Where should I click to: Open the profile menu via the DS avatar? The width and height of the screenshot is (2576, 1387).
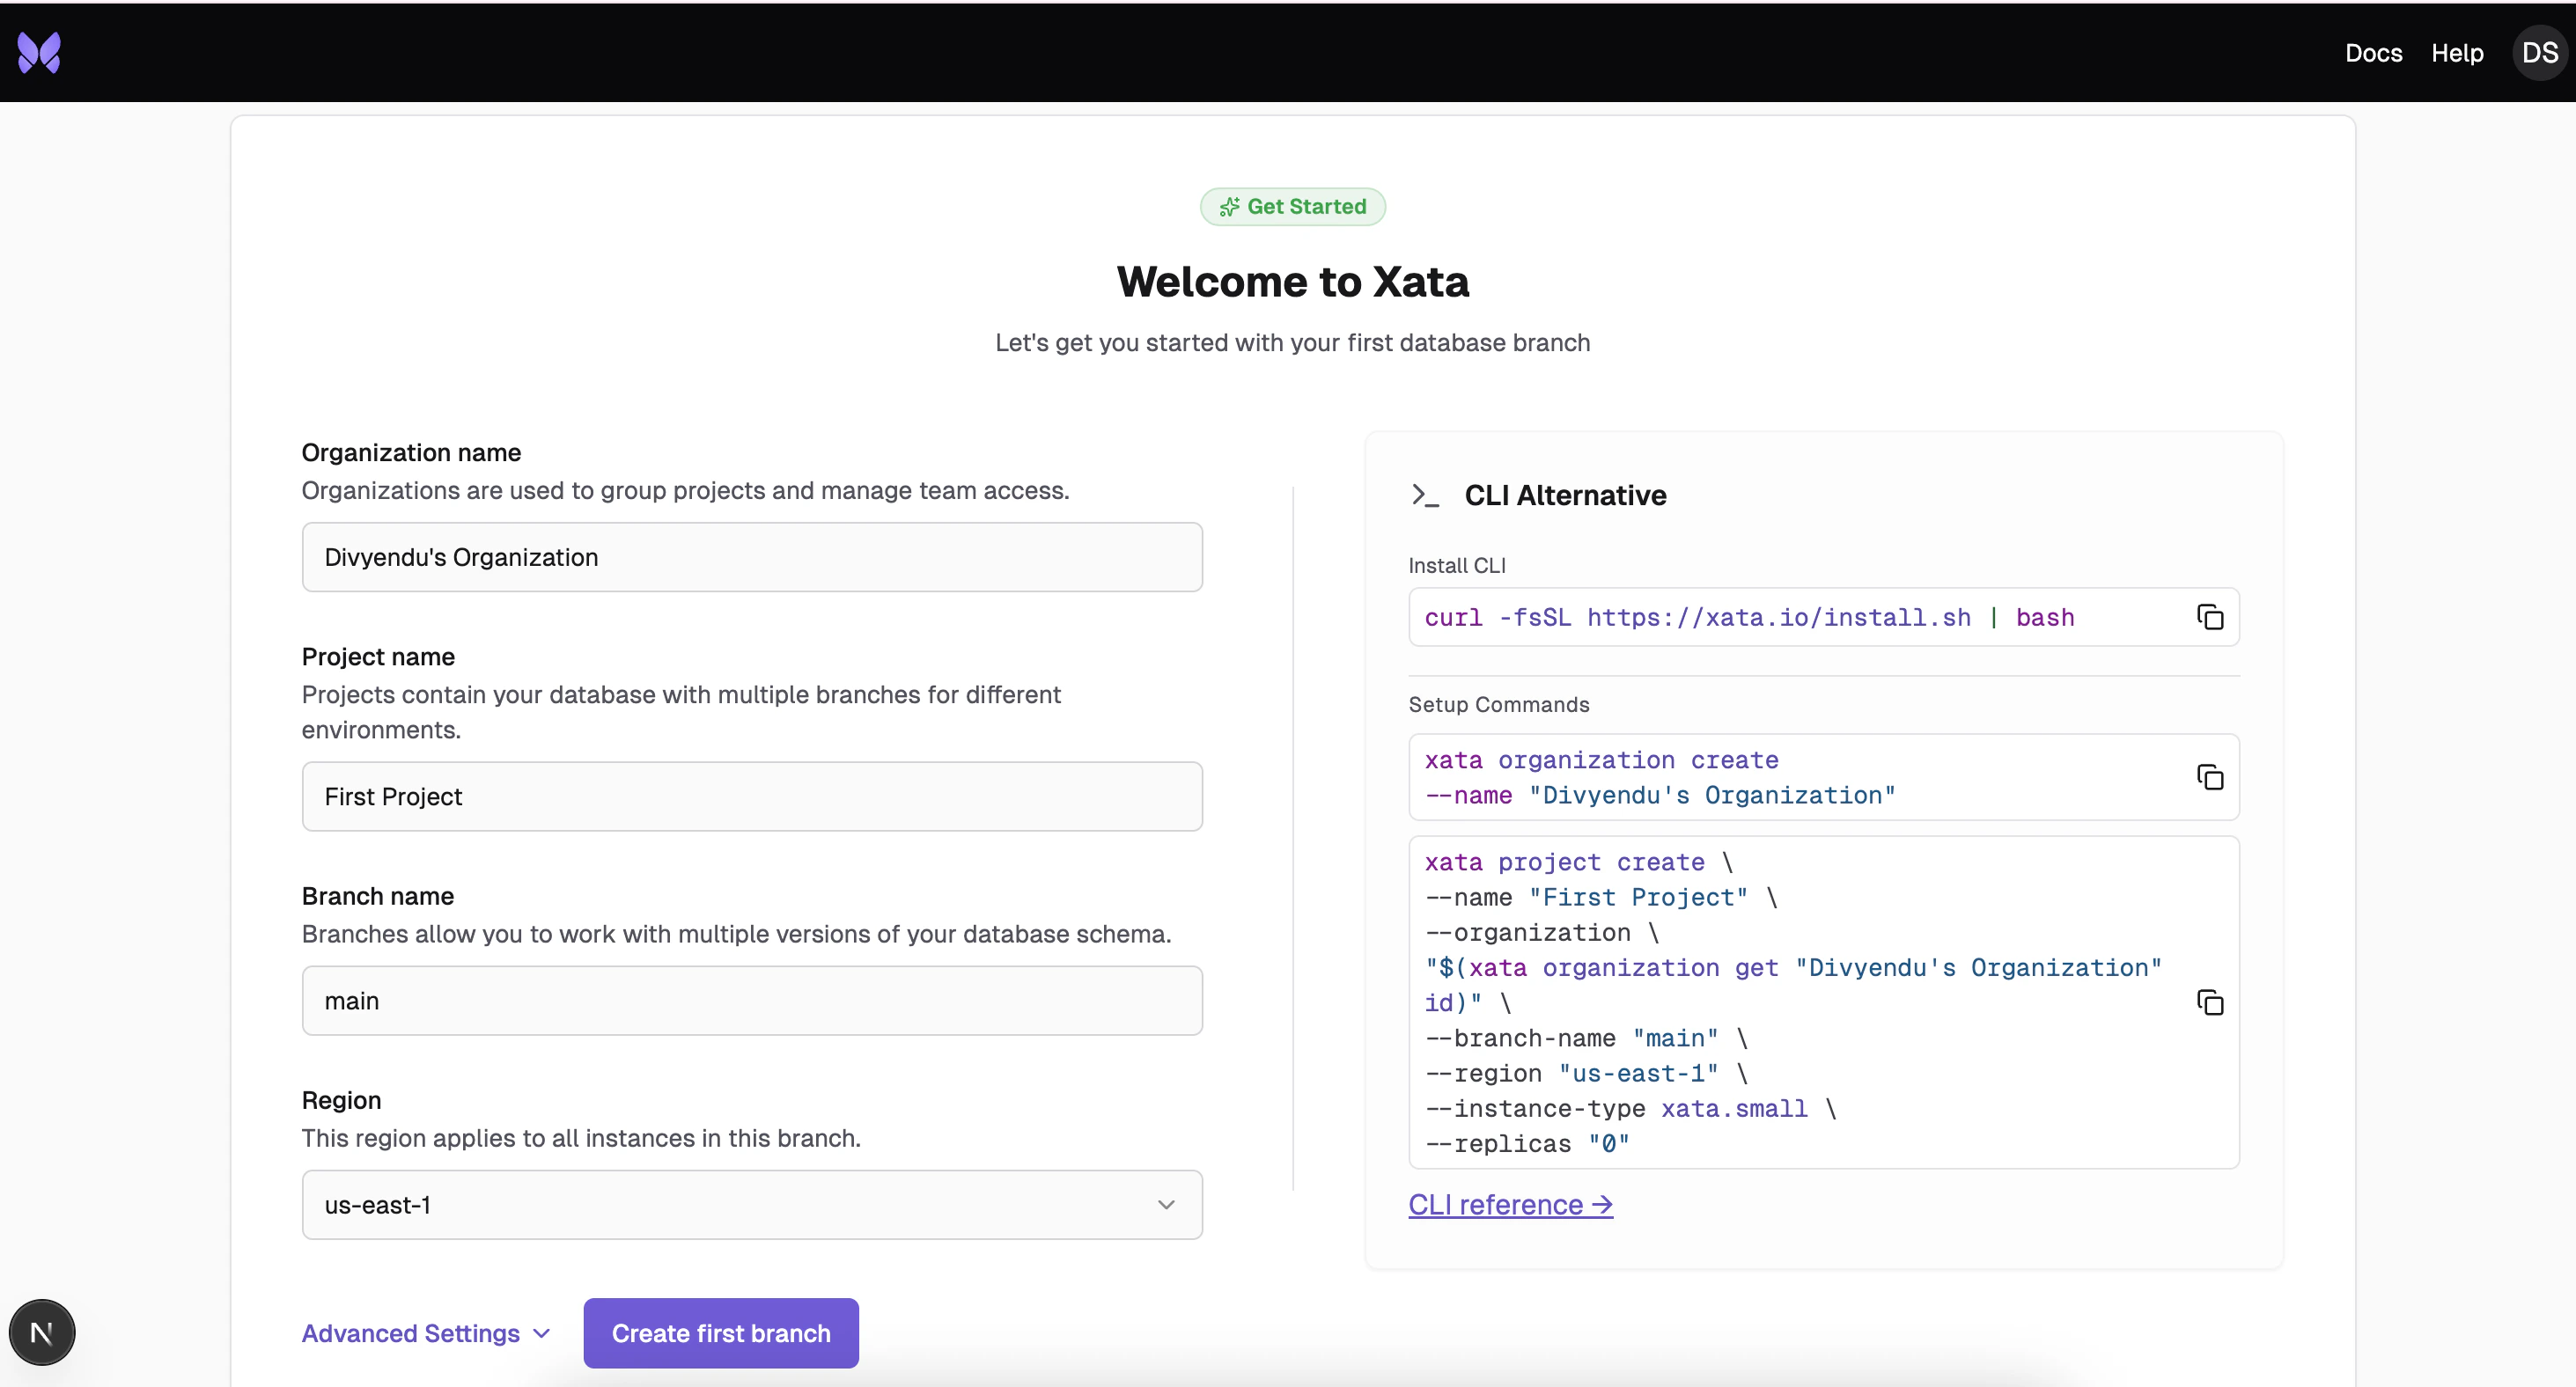click(x=2539, y=52)
